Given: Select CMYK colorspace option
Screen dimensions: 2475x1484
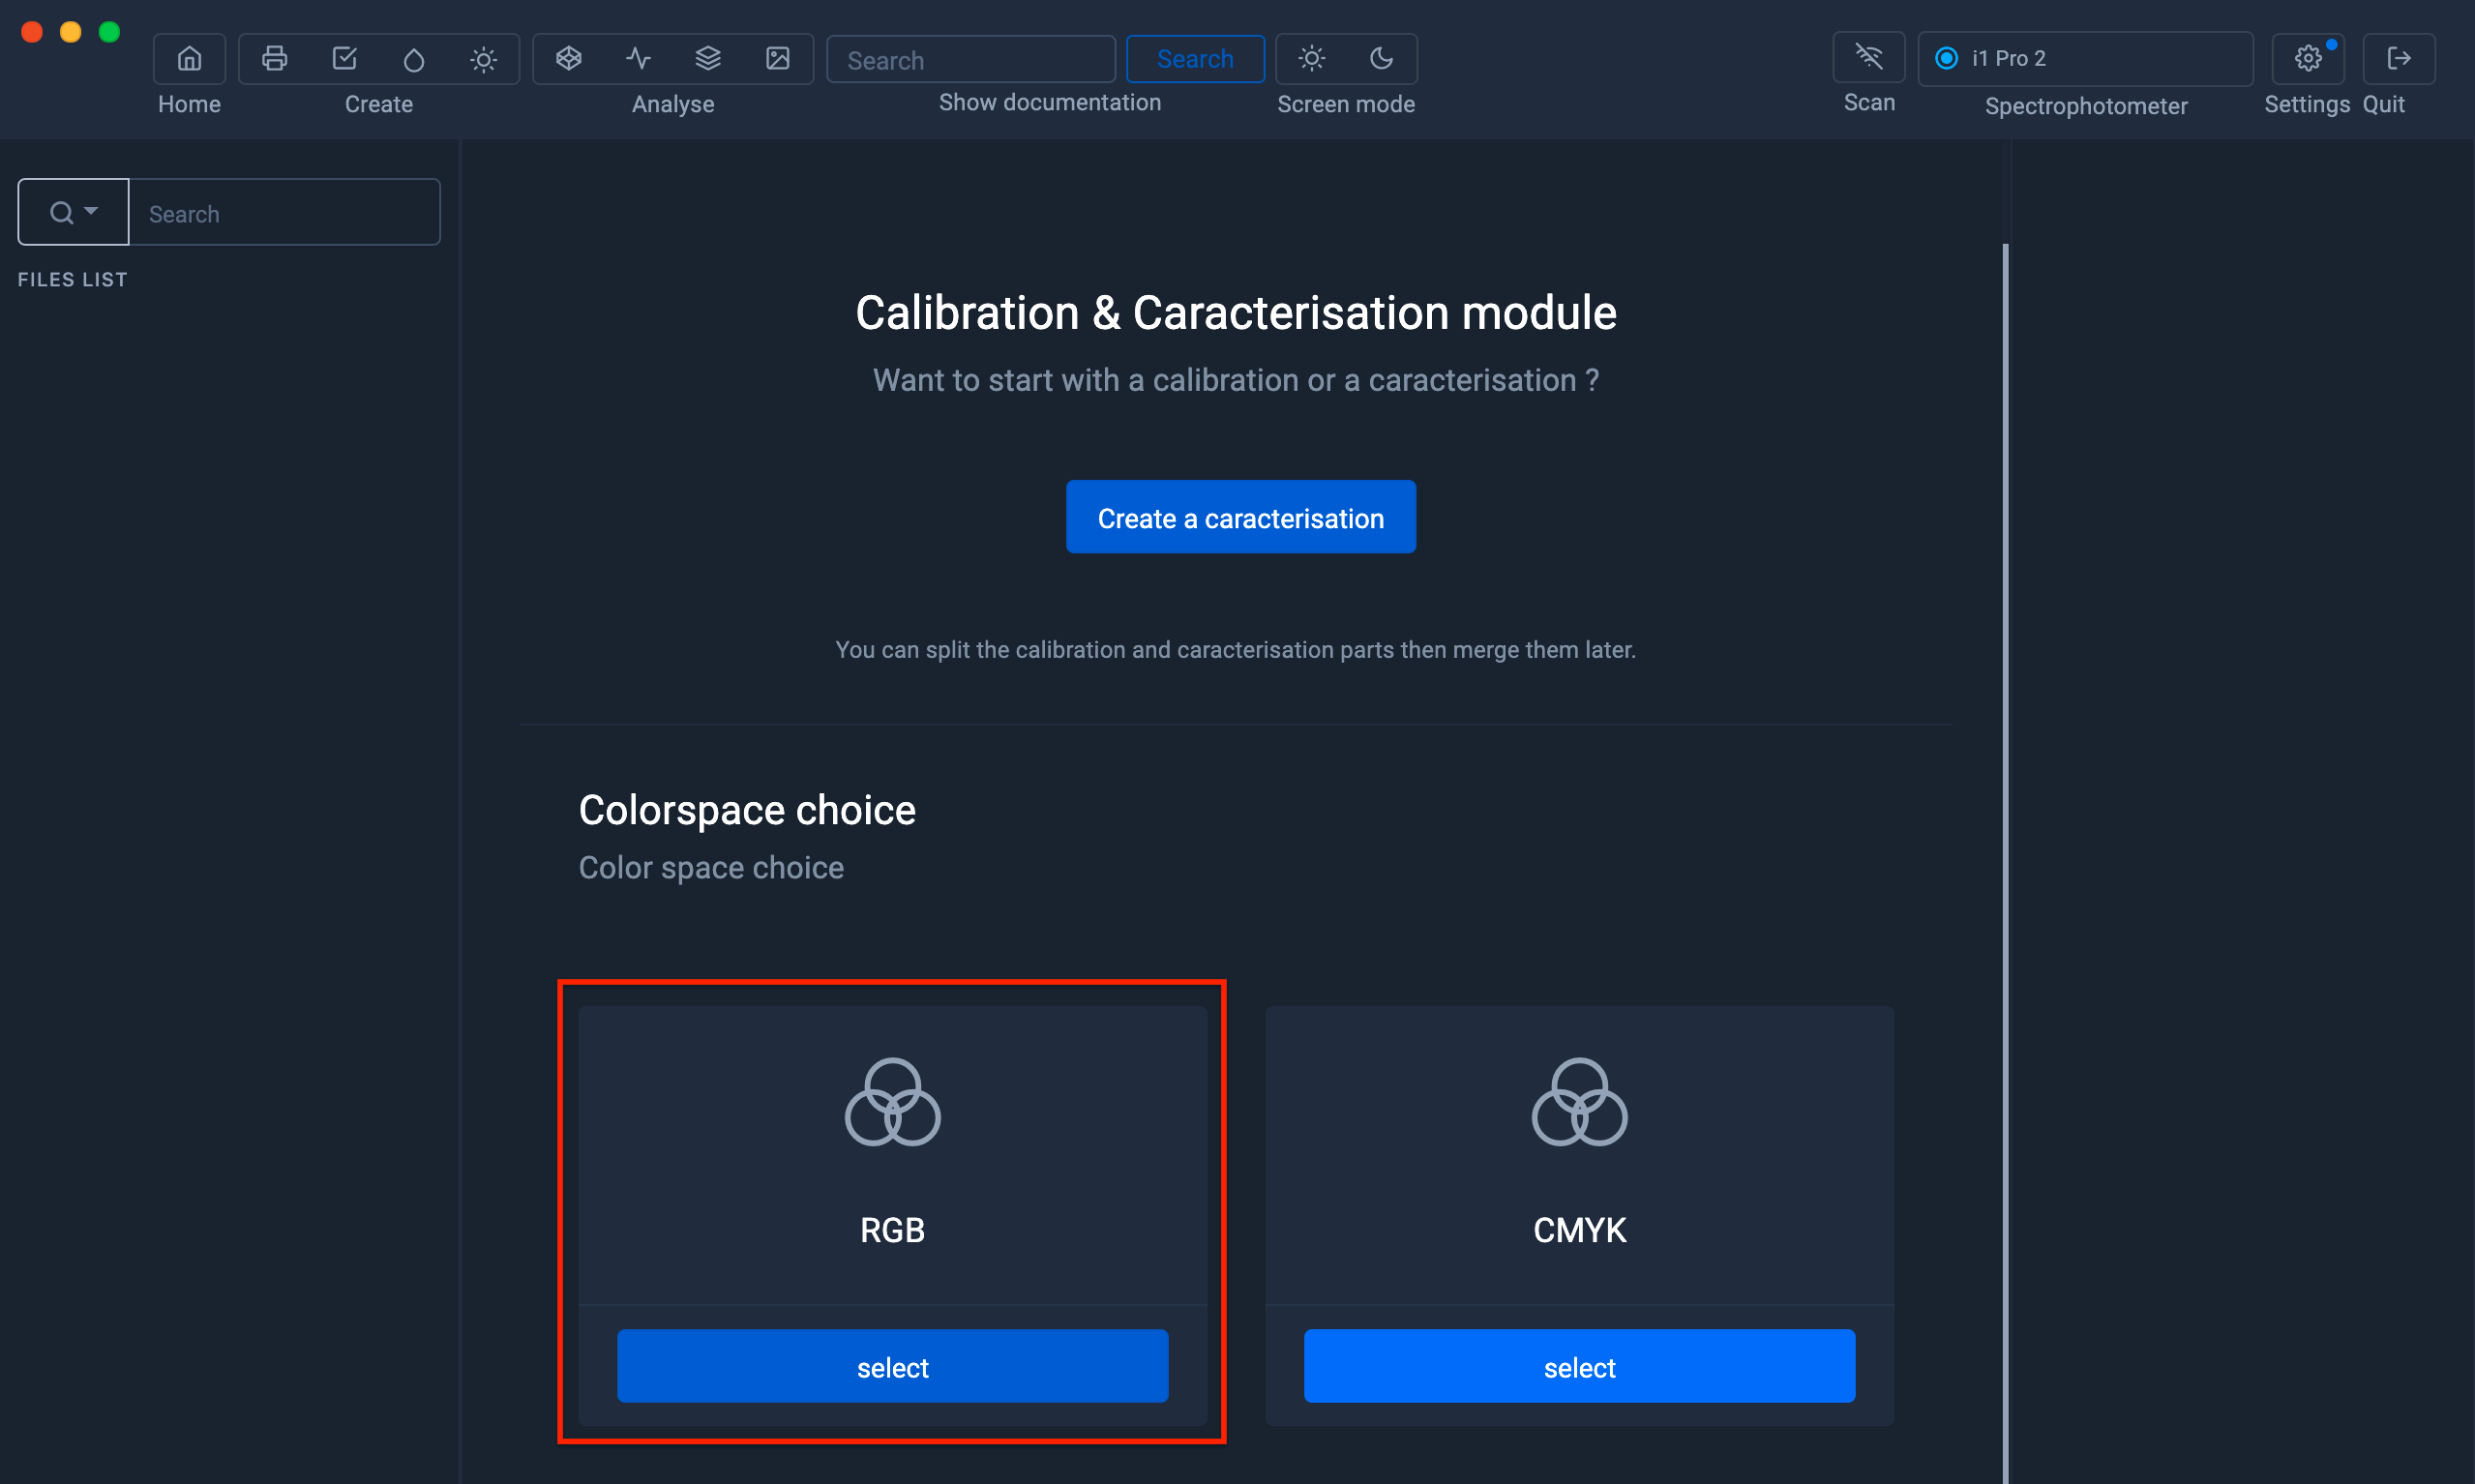Looking at the screenshot, I should point(1577,1366).
